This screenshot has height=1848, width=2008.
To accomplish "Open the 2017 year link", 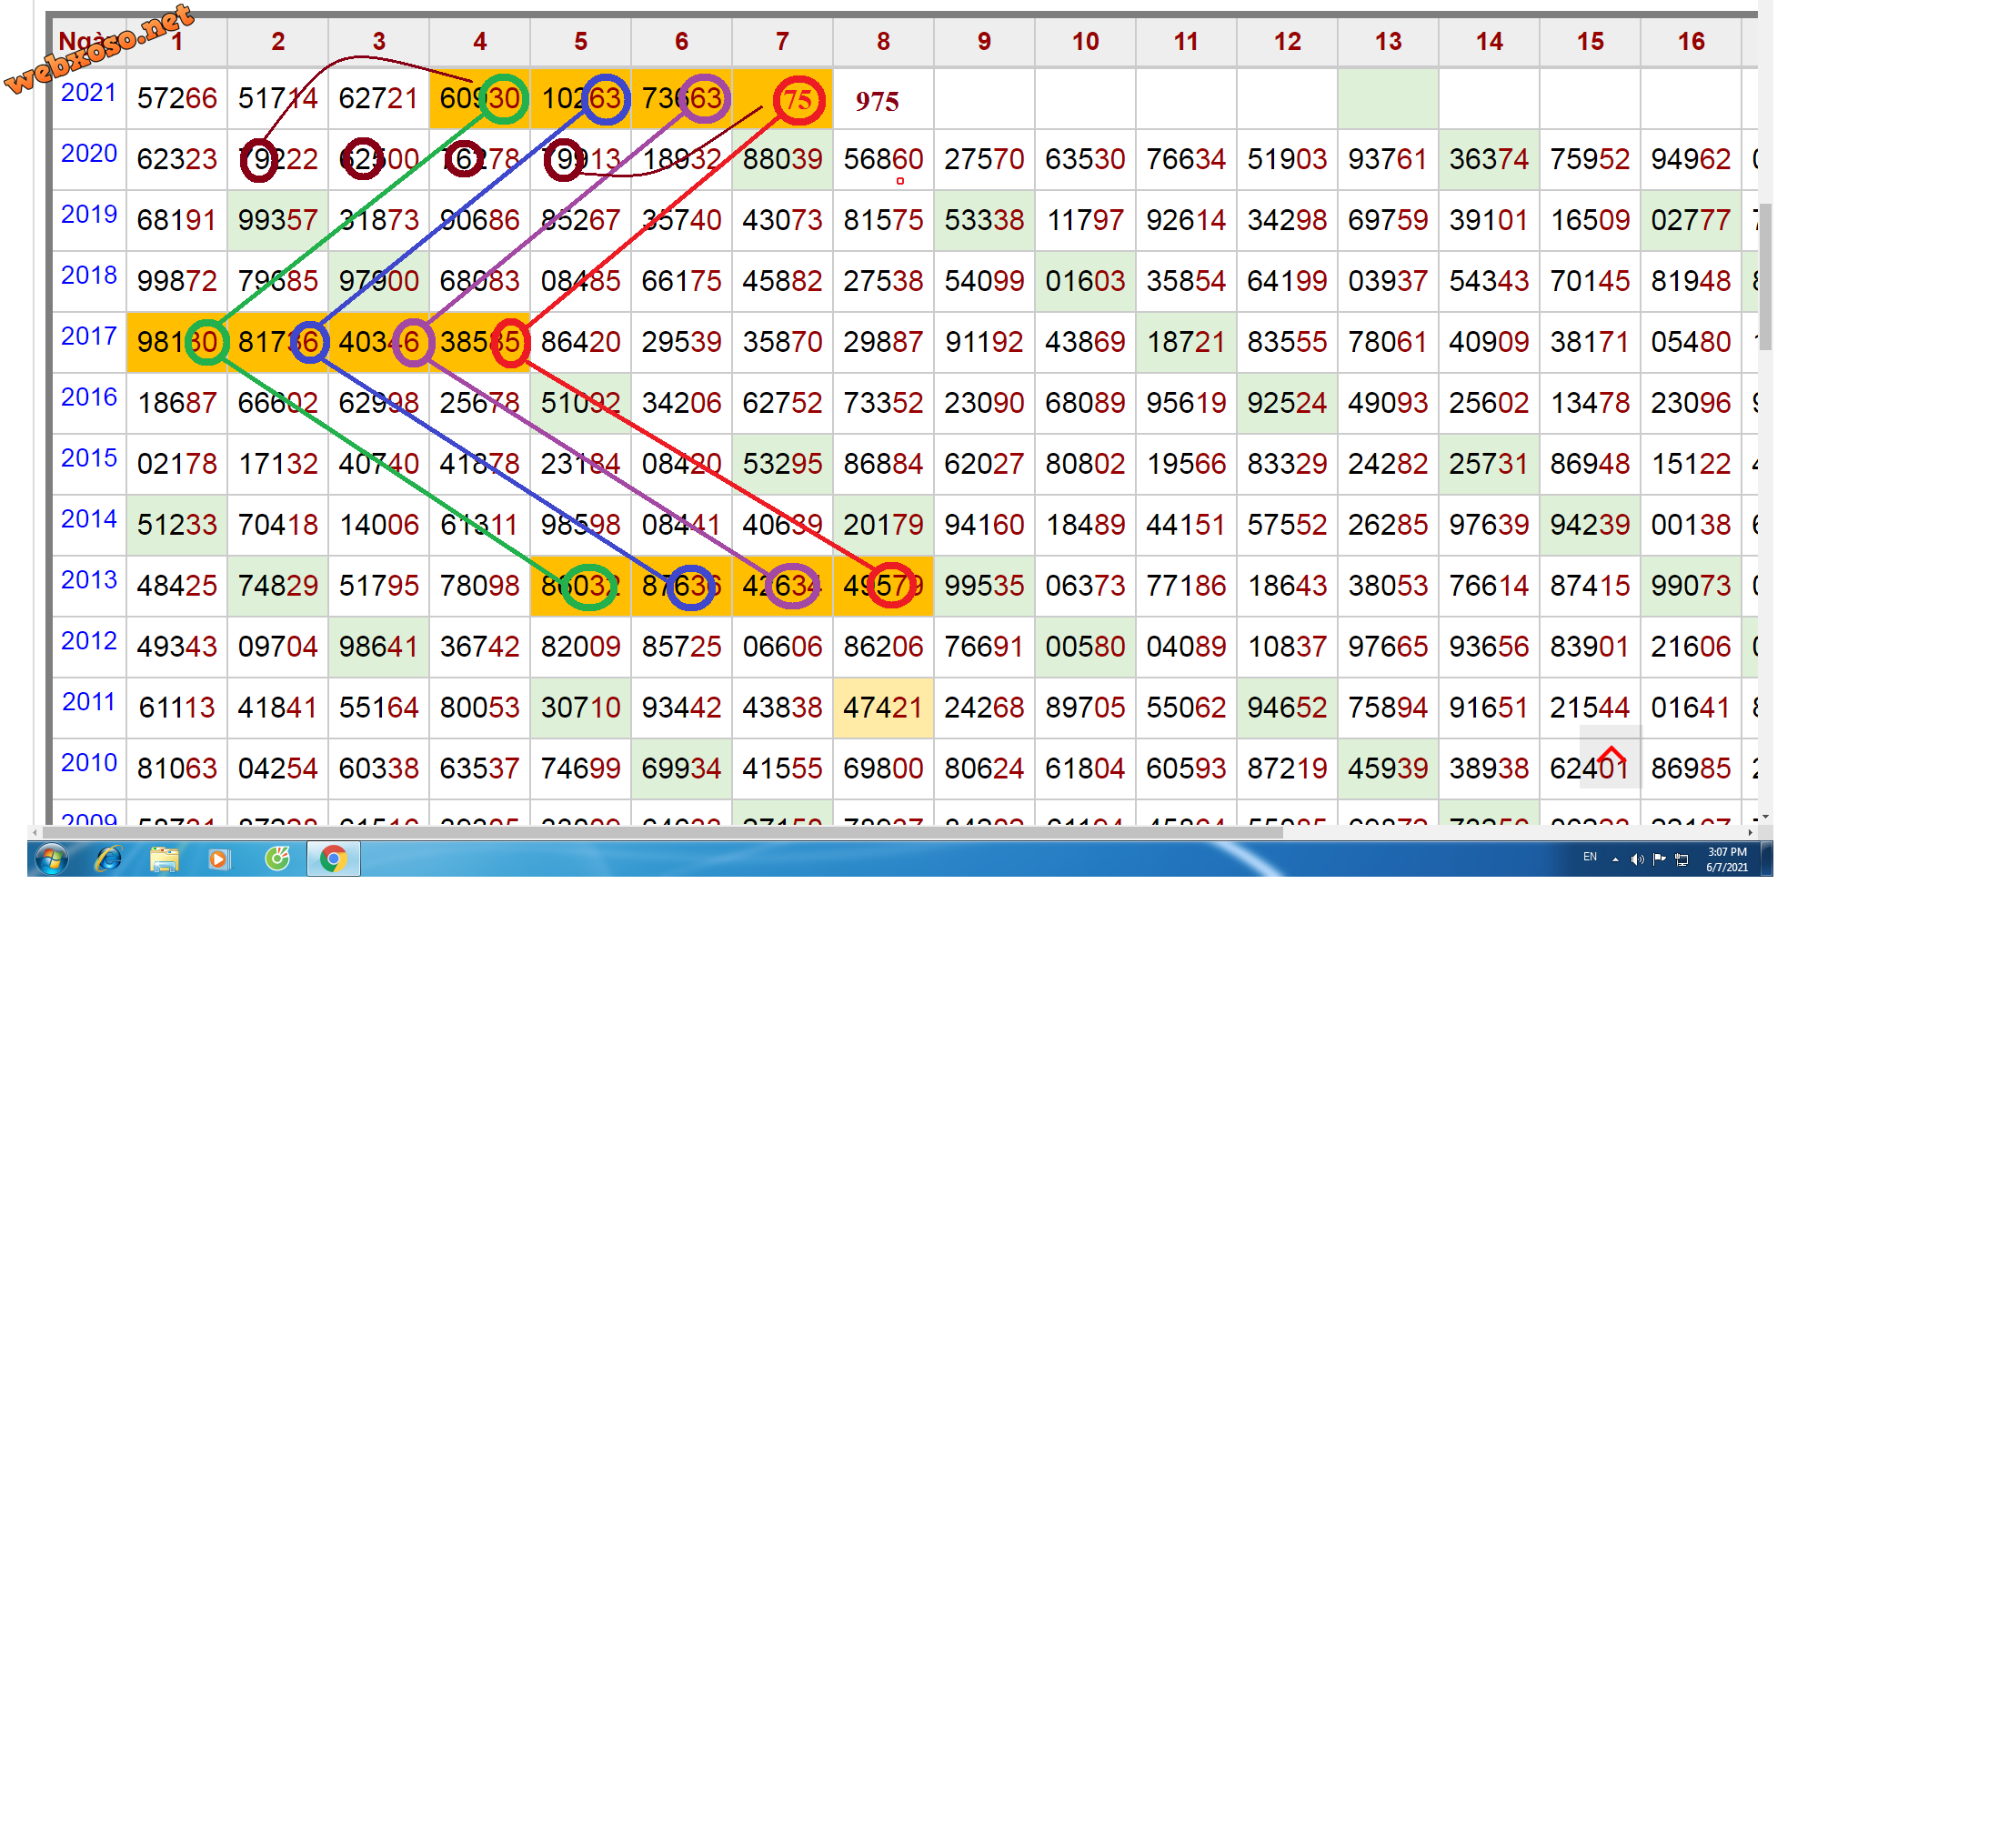I will 89,336.
